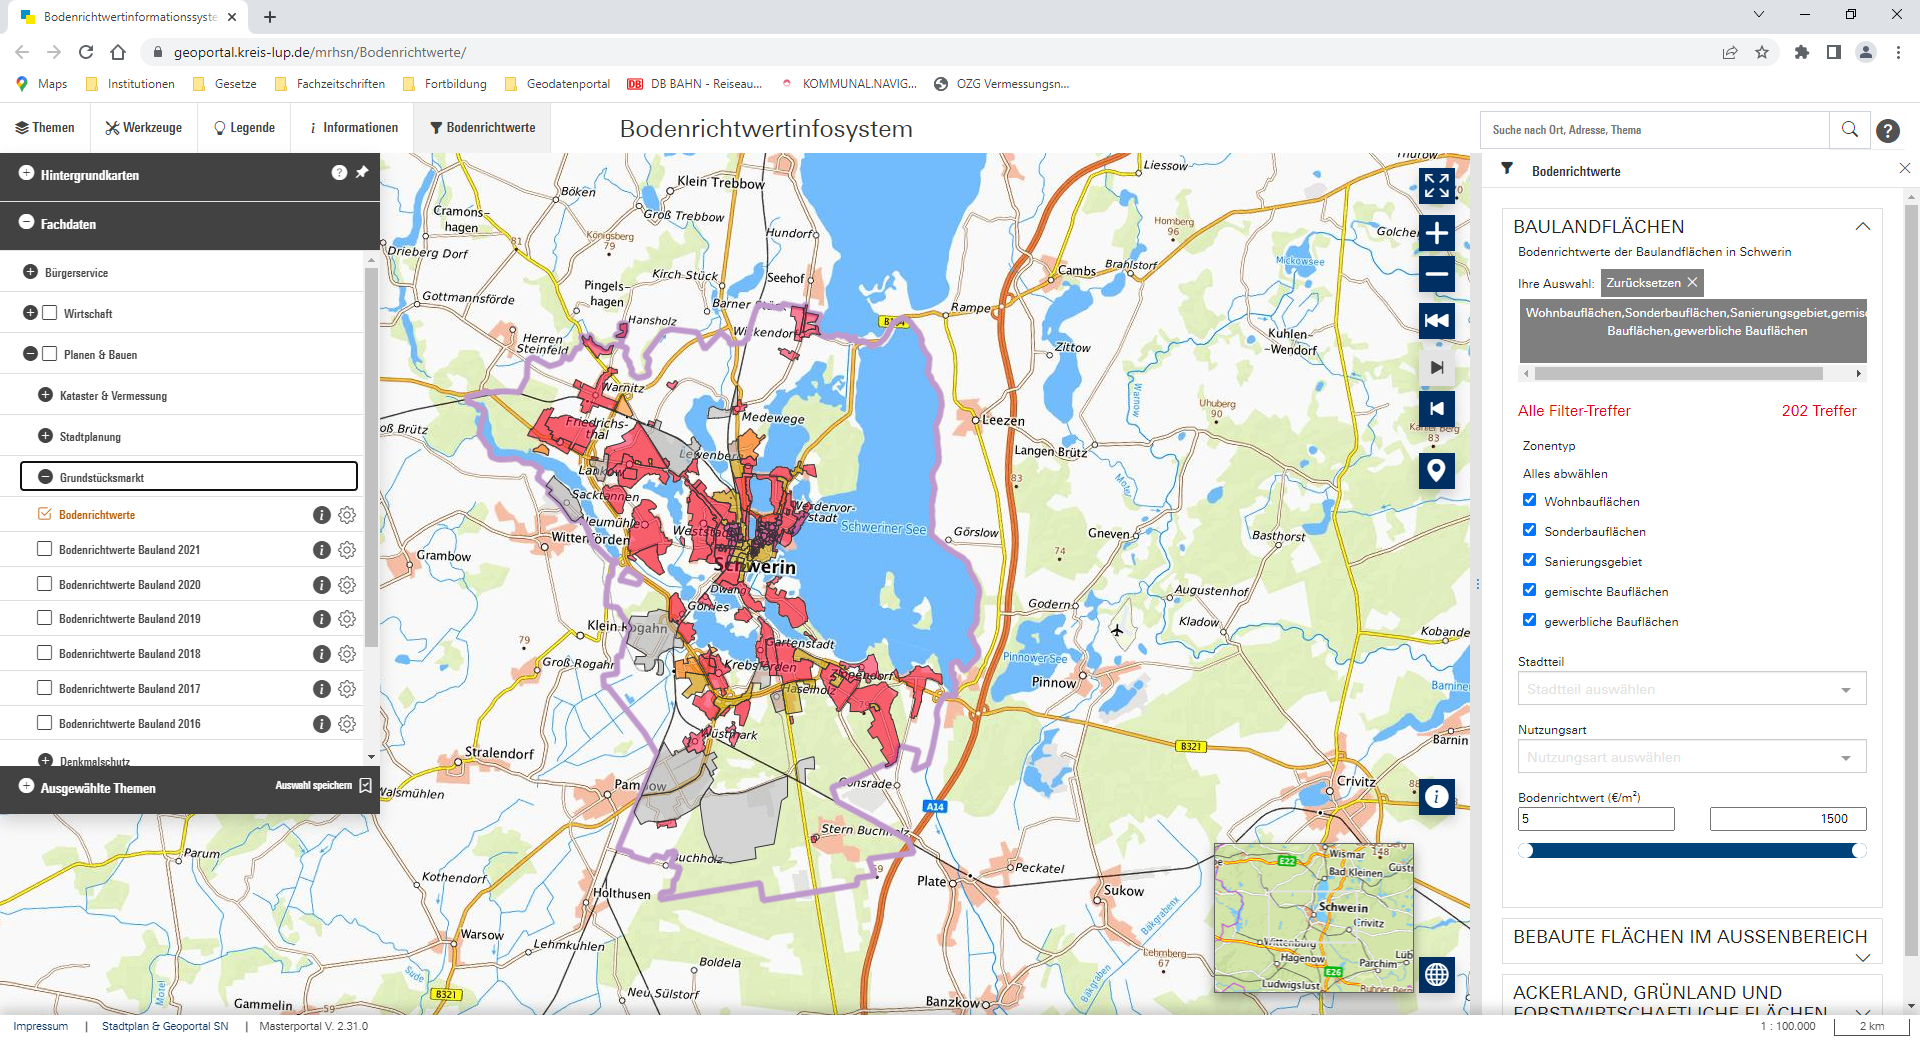Open settings gear for Bodenrichtwerte layer
This screenshot has height=1040, width=1920.
coord(347,515)
